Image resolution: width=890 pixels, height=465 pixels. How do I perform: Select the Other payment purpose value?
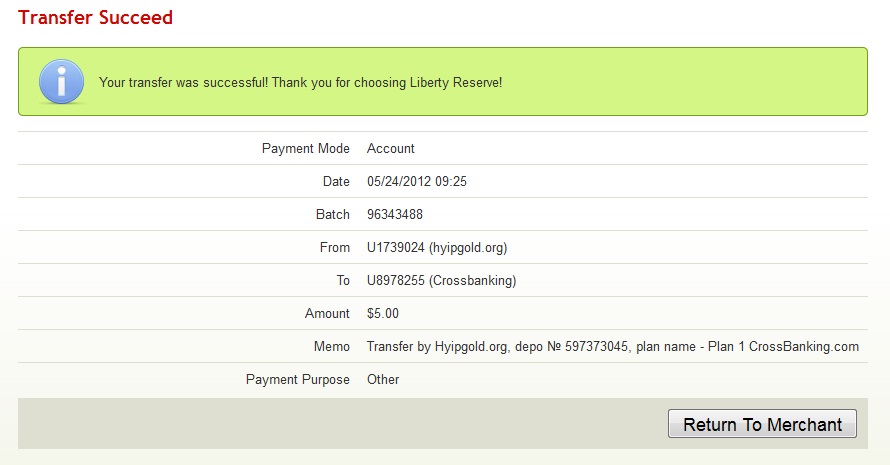tap(383, 380)
